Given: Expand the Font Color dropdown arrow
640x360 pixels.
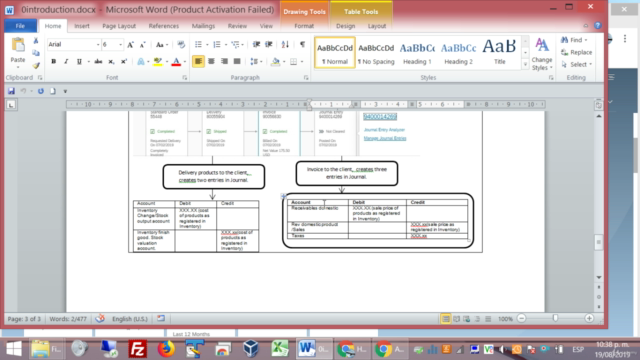Looking at the screenshot, I should point(185,62).
